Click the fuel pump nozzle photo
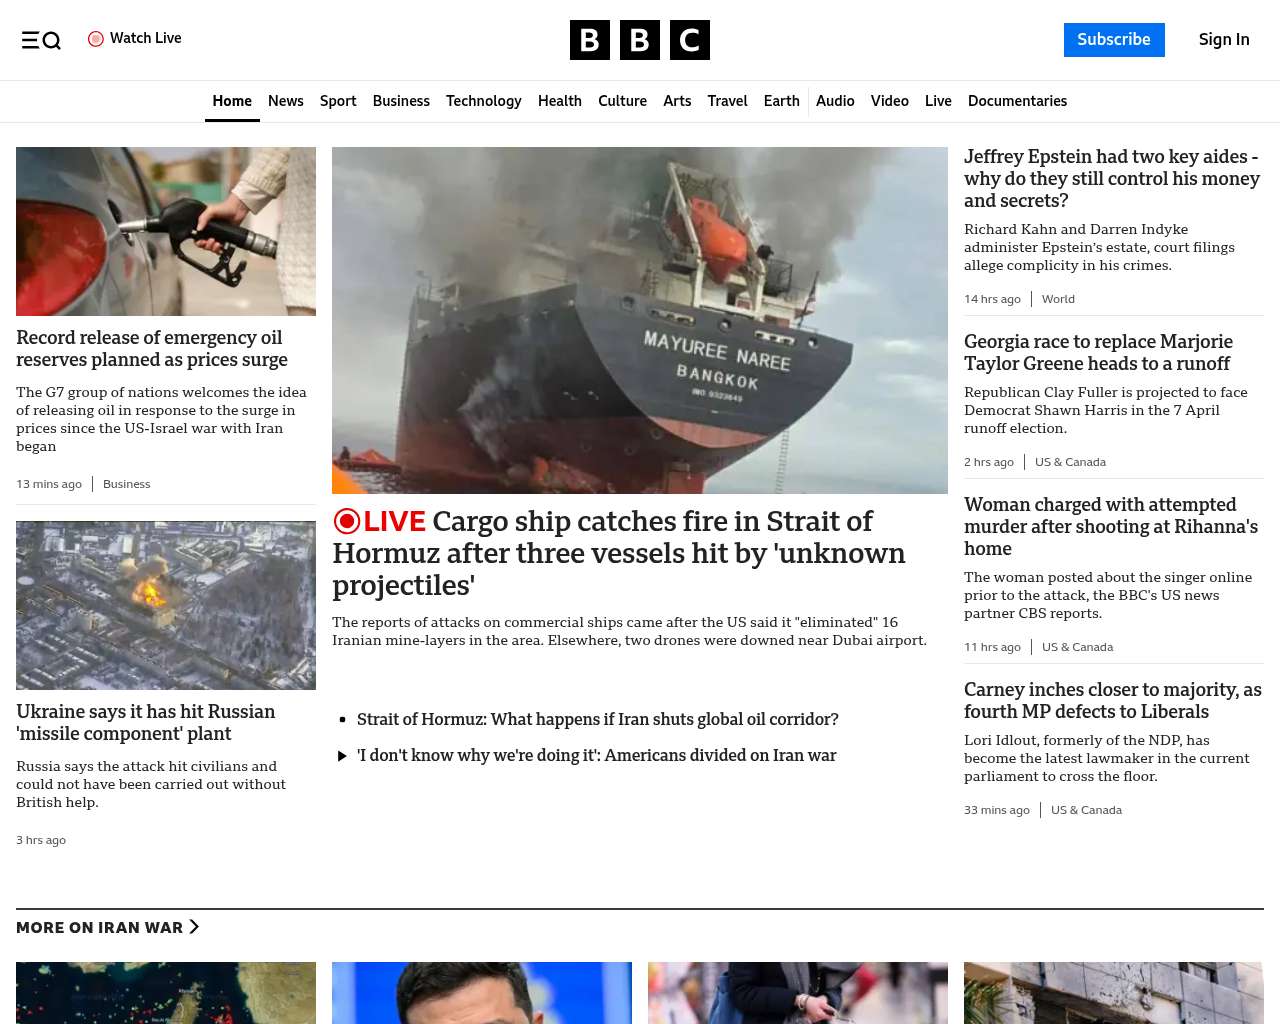Viewport: 1280px width, 1024px height. coord(166,231)
